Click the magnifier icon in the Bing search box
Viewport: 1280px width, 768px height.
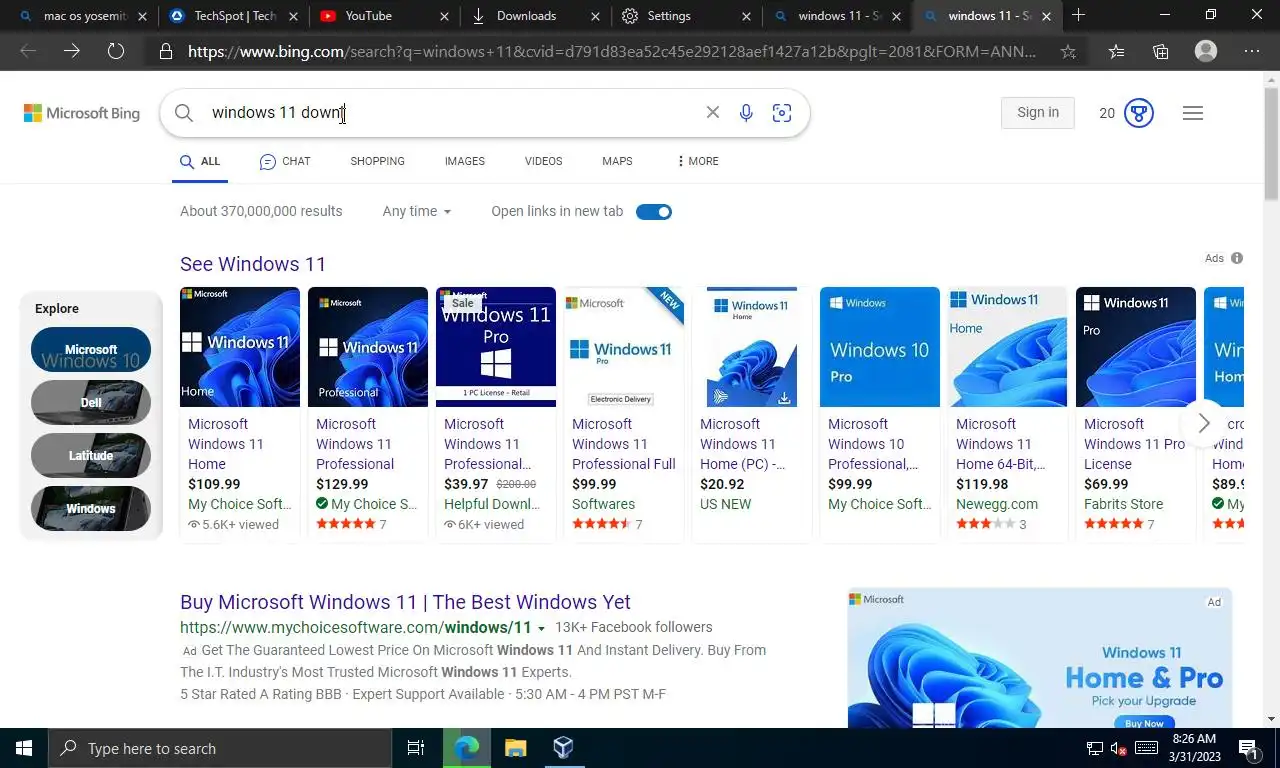(x=184, y=113)
